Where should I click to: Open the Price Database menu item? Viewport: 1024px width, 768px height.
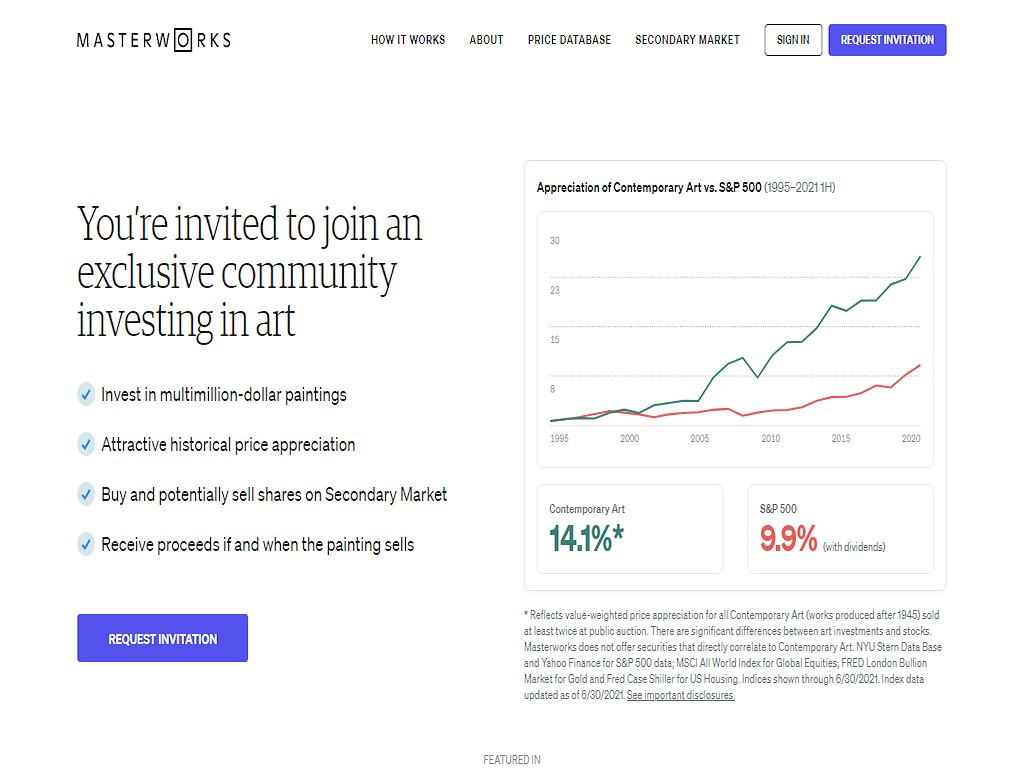pos(569,40)
